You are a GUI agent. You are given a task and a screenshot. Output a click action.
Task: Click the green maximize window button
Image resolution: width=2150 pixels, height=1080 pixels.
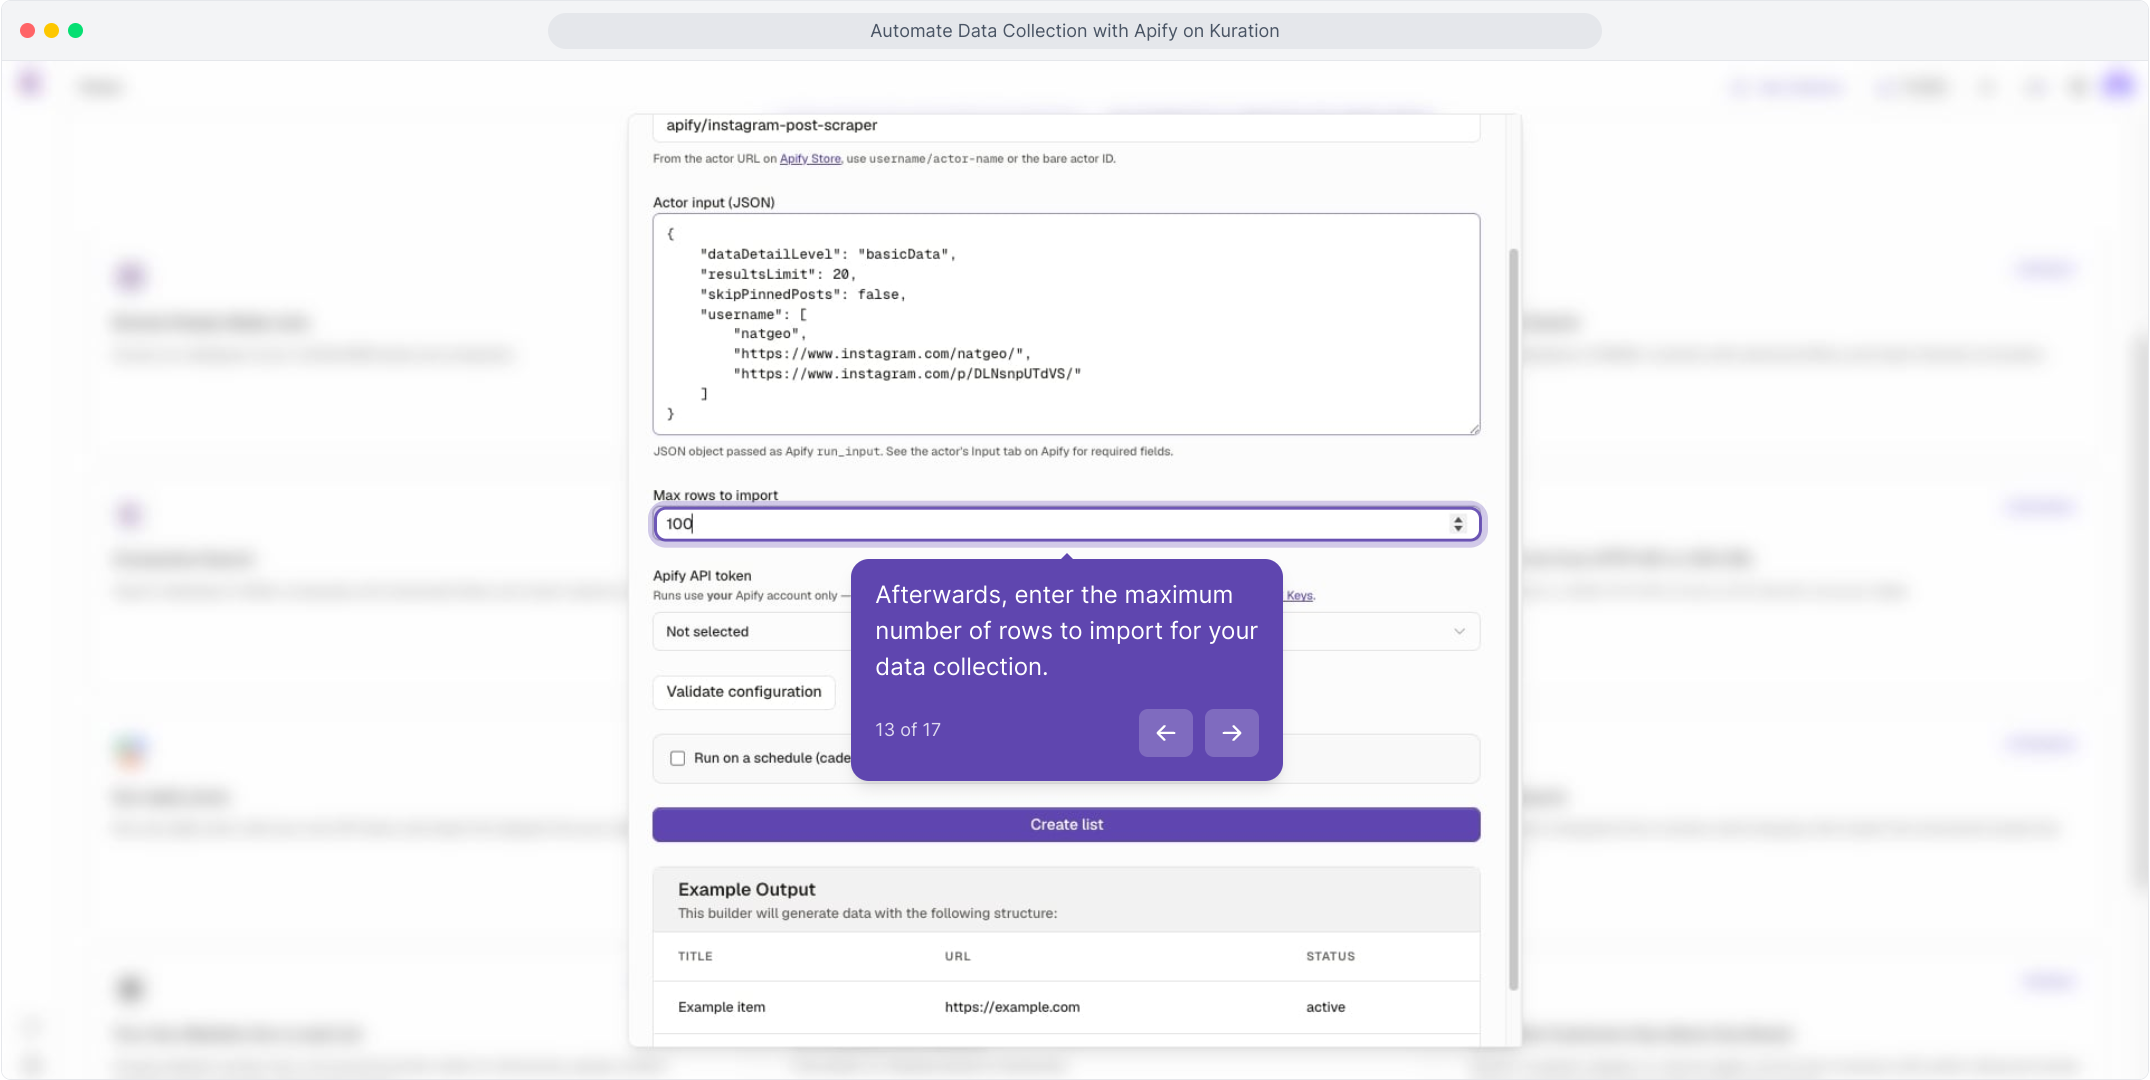(75, 31)
